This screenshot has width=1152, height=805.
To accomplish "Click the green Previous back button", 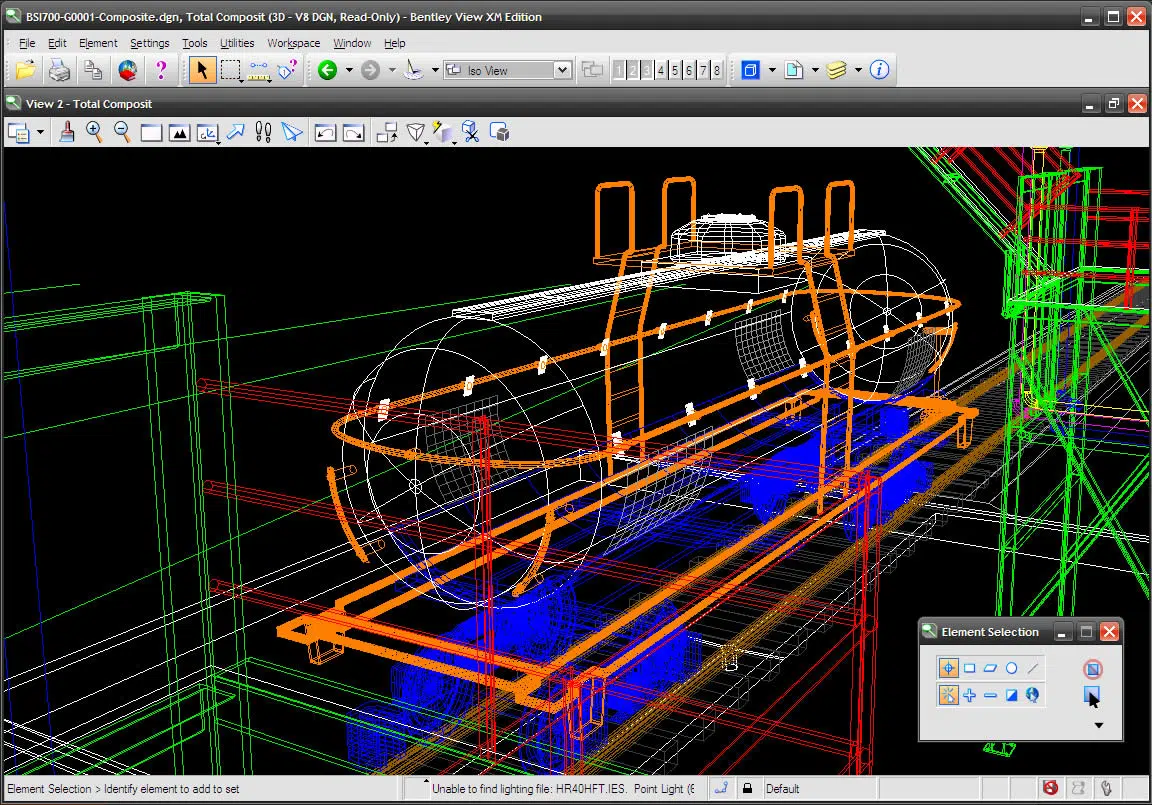I will 327,70.
